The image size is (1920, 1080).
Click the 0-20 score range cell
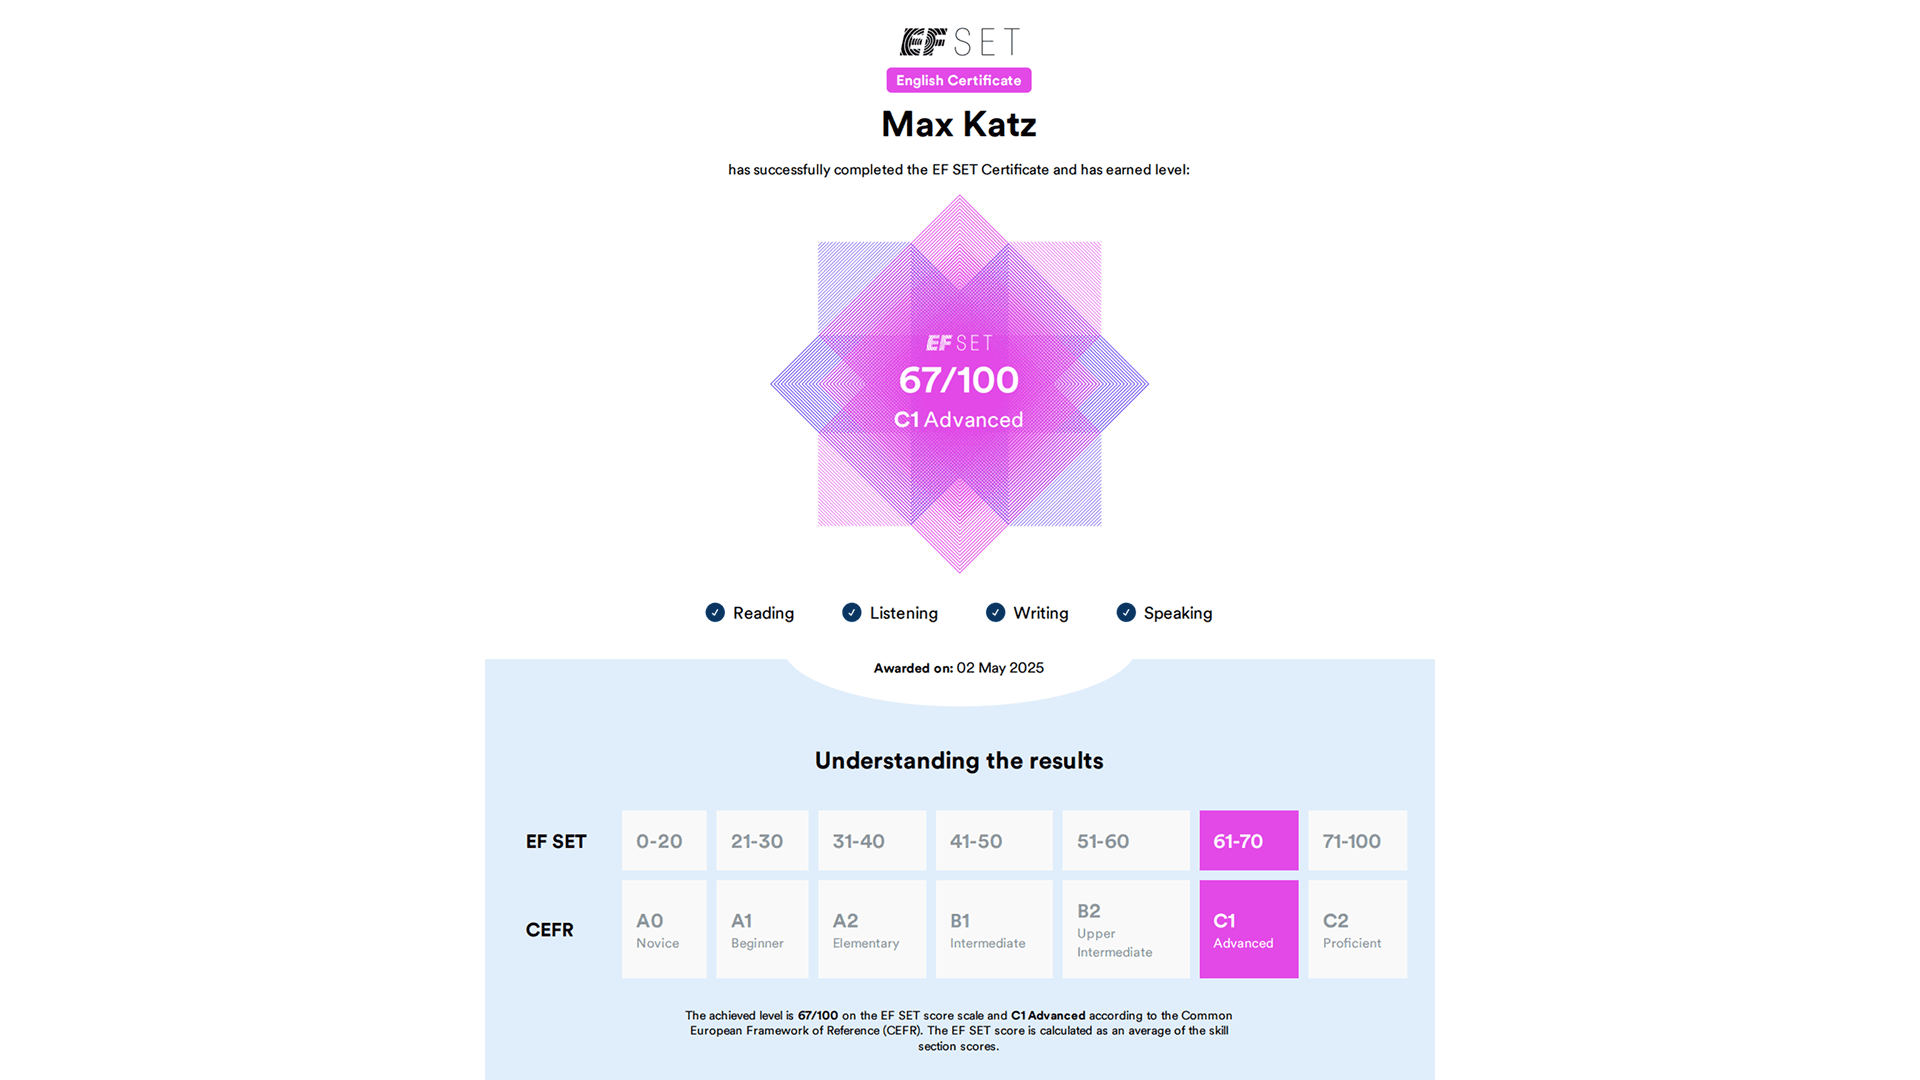tap(664, 841)
